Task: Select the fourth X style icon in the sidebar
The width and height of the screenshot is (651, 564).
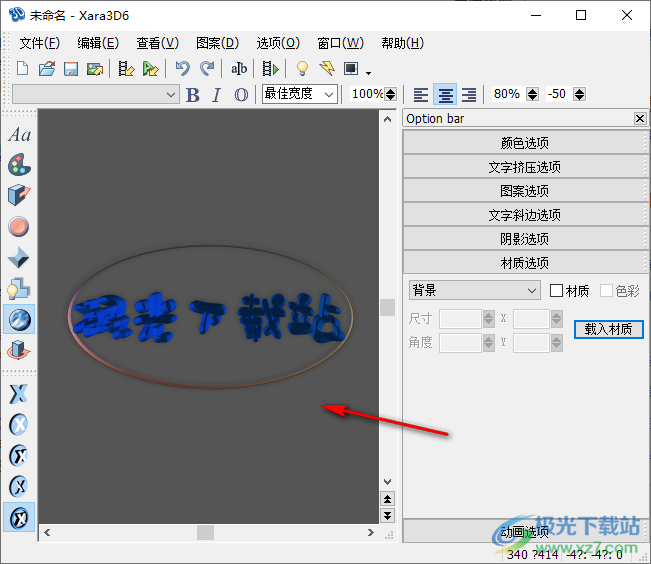Action: point(19,486)
